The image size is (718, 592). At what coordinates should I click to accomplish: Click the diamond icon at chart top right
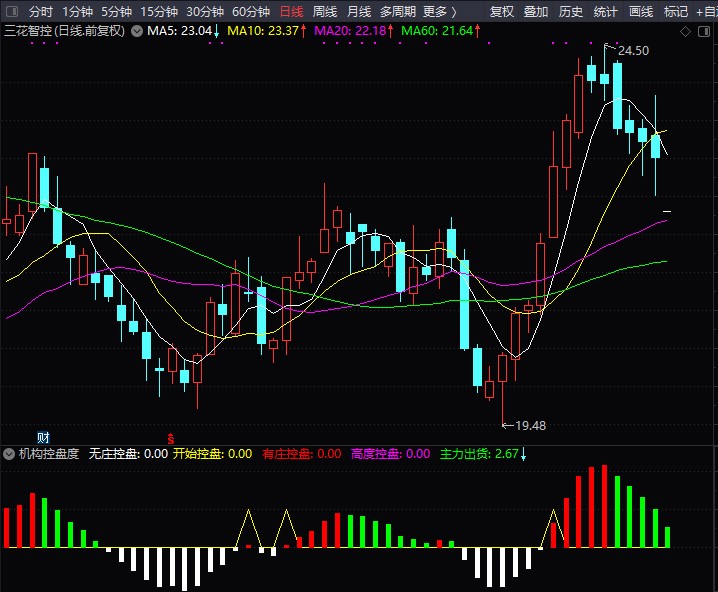685,32
